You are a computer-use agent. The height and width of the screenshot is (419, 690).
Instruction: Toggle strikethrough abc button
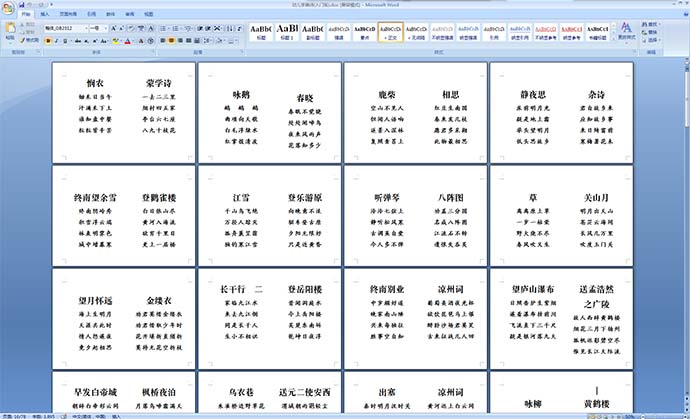(x=78, y=41)
